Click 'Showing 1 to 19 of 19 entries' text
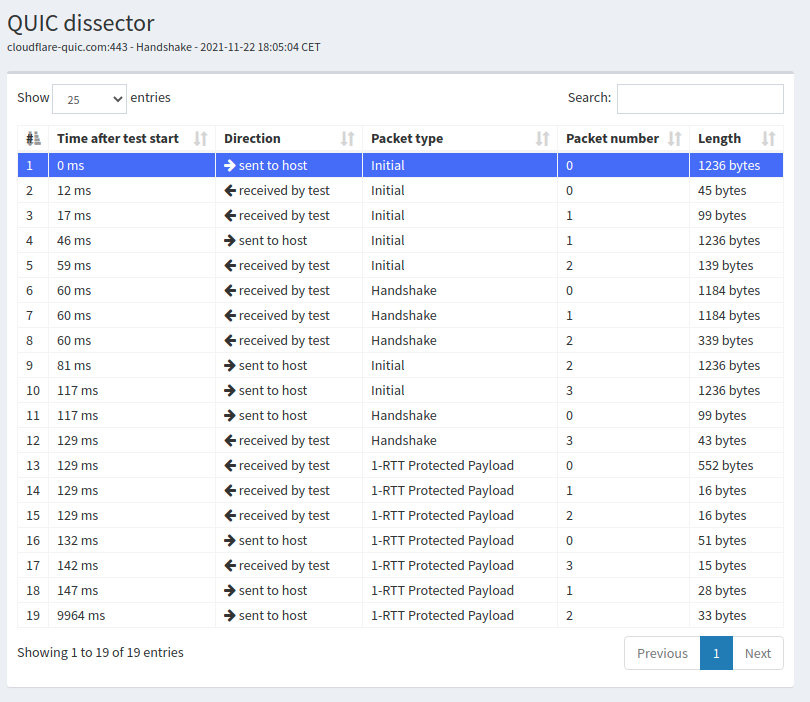Viewport: 810px width, 702px height. click(x=100, y=652)
